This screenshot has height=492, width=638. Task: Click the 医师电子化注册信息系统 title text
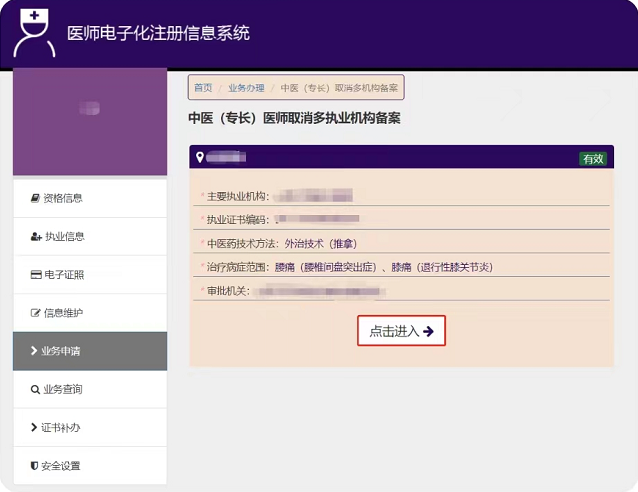tap(158, 33)
